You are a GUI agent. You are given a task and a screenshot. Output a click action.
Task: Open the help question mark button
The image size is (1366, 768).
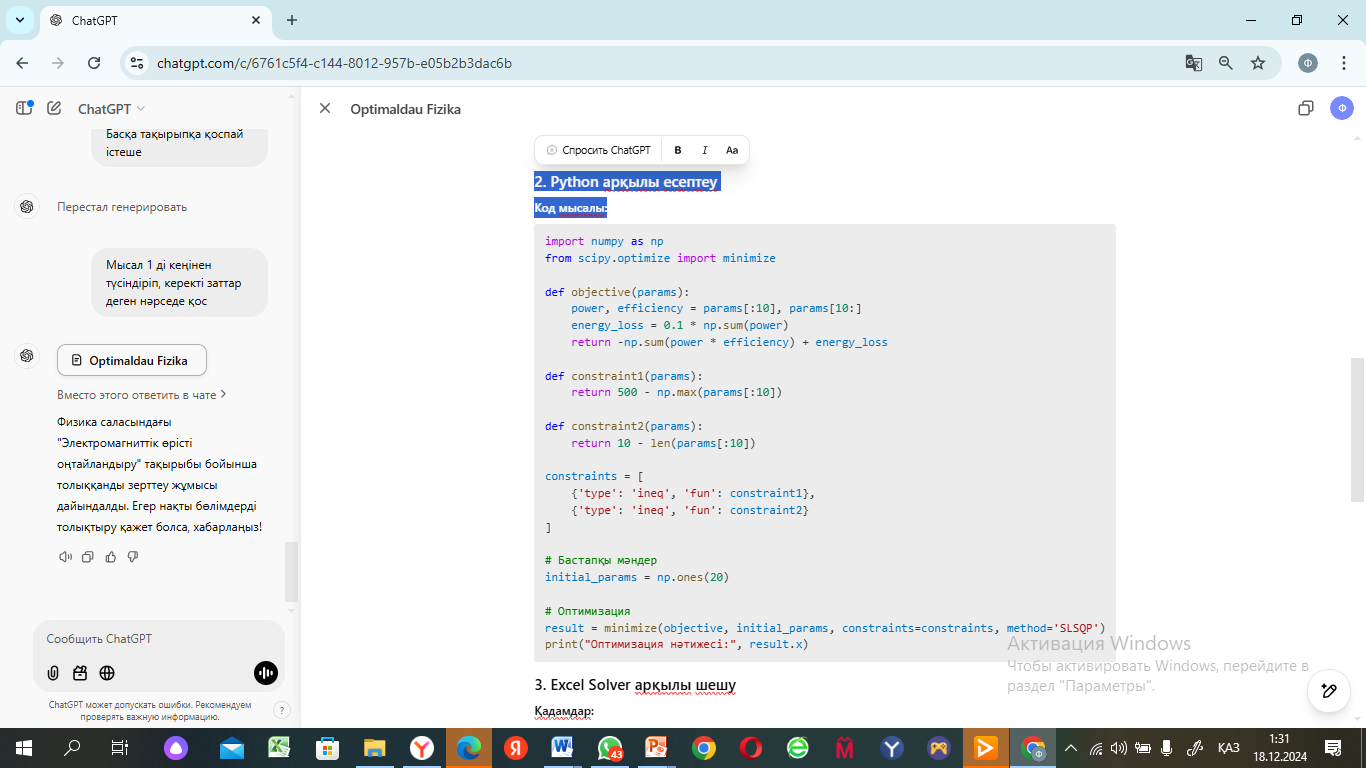pyautogui.click(x=282, y=710)
